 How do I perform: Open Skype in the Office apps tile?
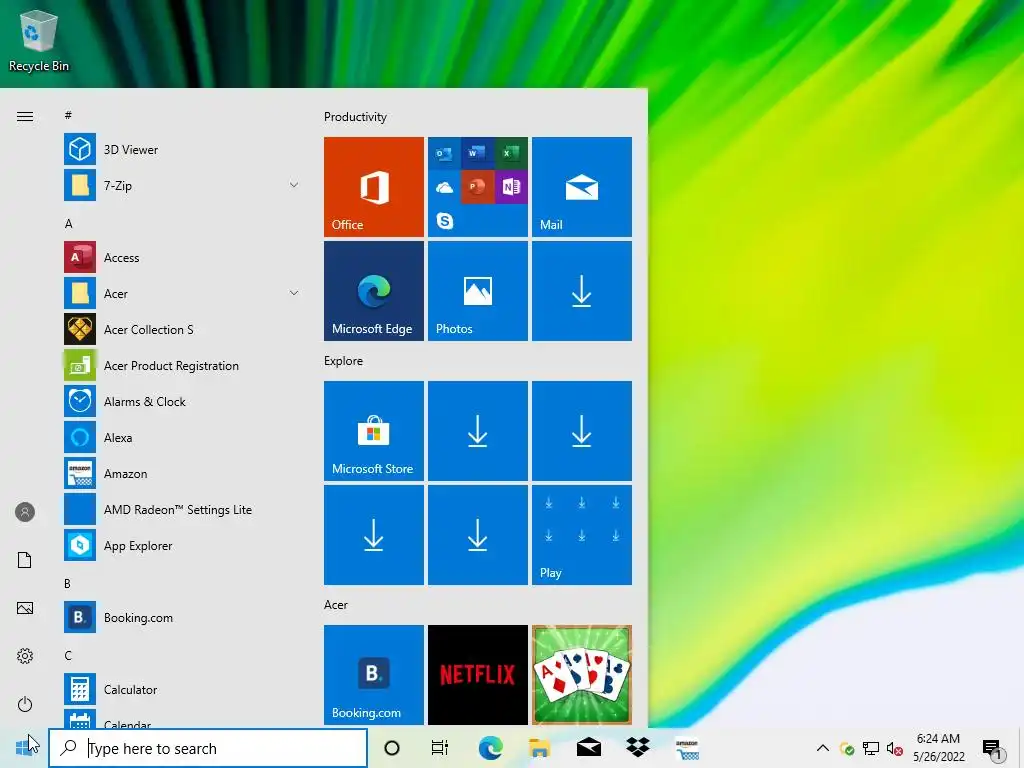[x=444, y=221]
